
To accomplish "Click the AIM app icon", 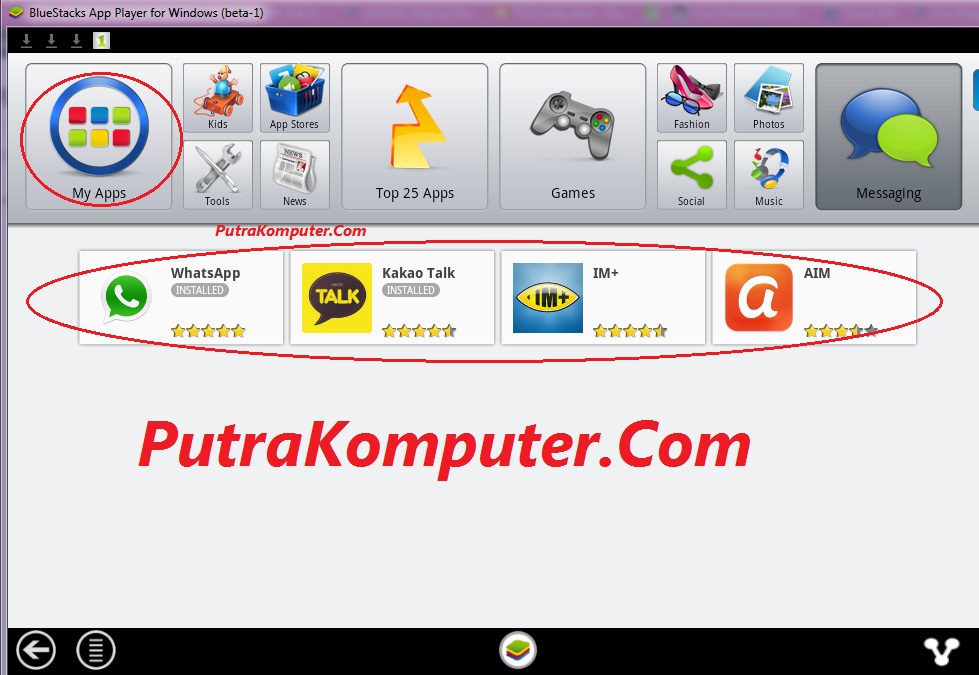I will point(759,298).
